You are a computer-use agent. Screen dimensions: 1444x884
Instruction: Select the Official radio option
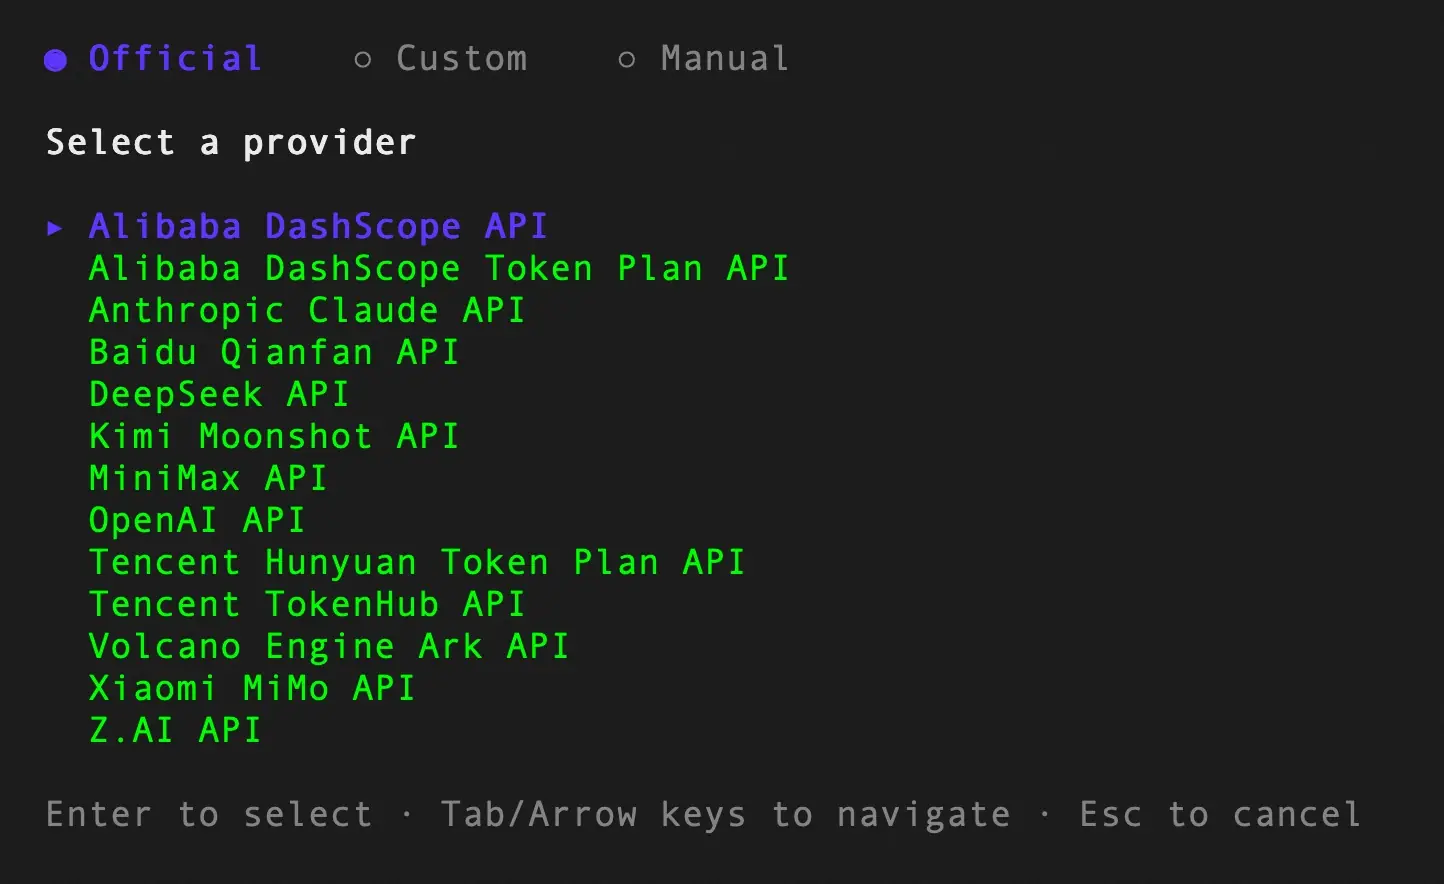click(x=153, y=59)
